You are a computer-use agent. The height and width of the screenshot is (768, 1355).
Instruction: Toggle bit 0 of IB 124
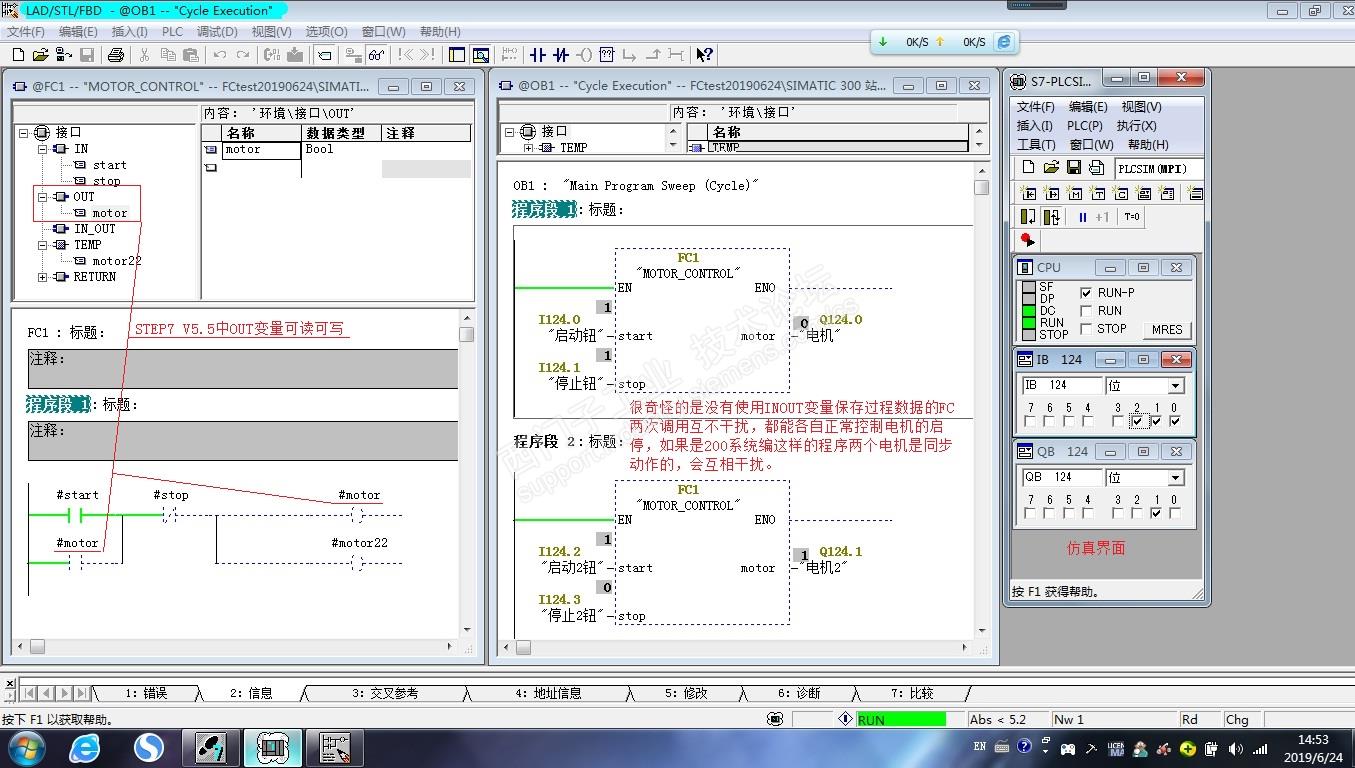point(1175,421)
